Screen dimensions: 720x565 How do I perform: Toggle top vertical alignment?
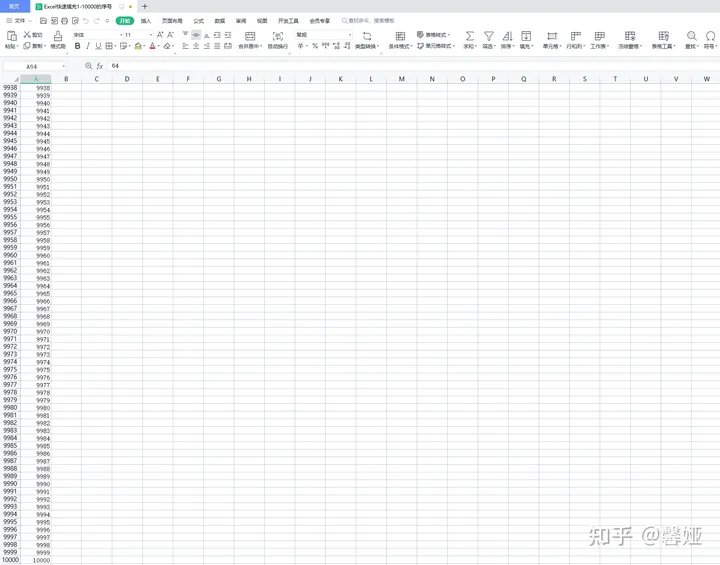pos(186,34)
